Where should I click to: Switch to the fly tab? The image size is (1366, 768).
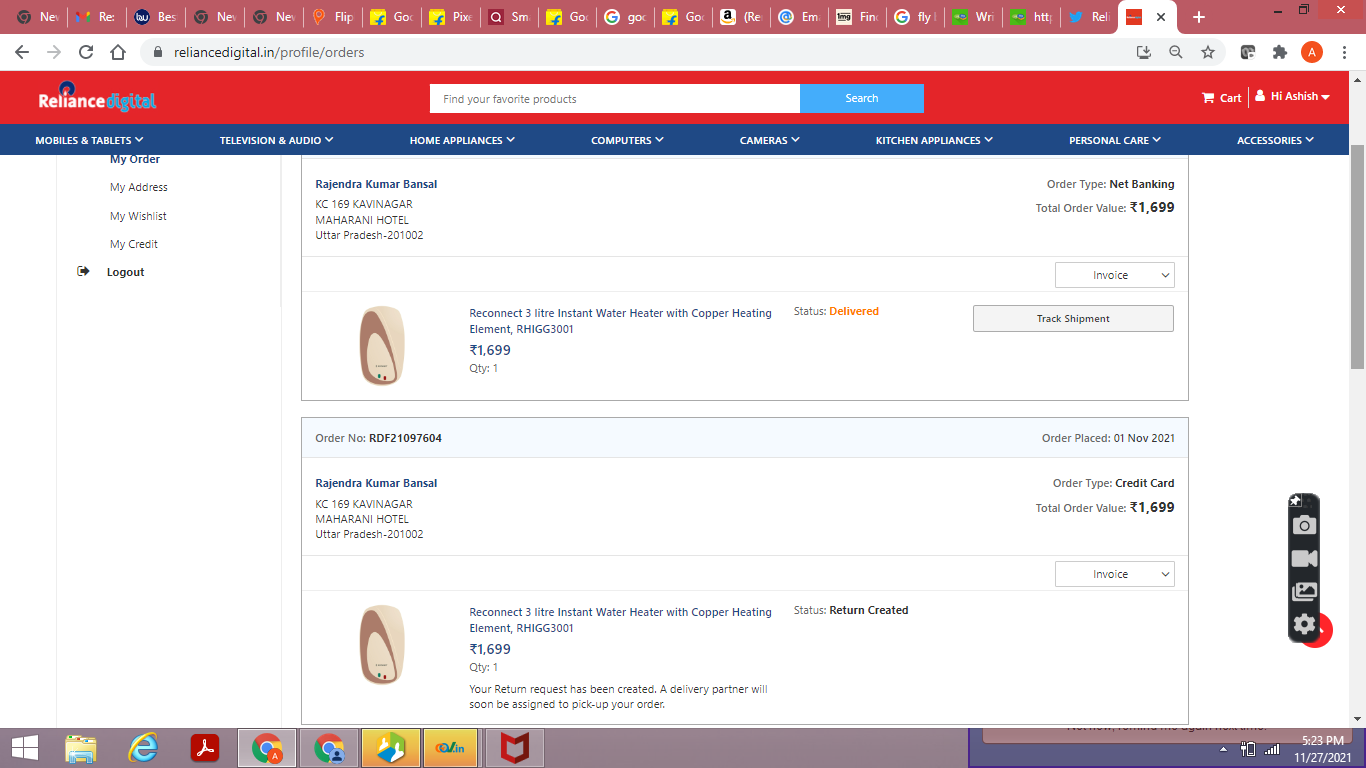pyautogui.click(x=915, y=17)
